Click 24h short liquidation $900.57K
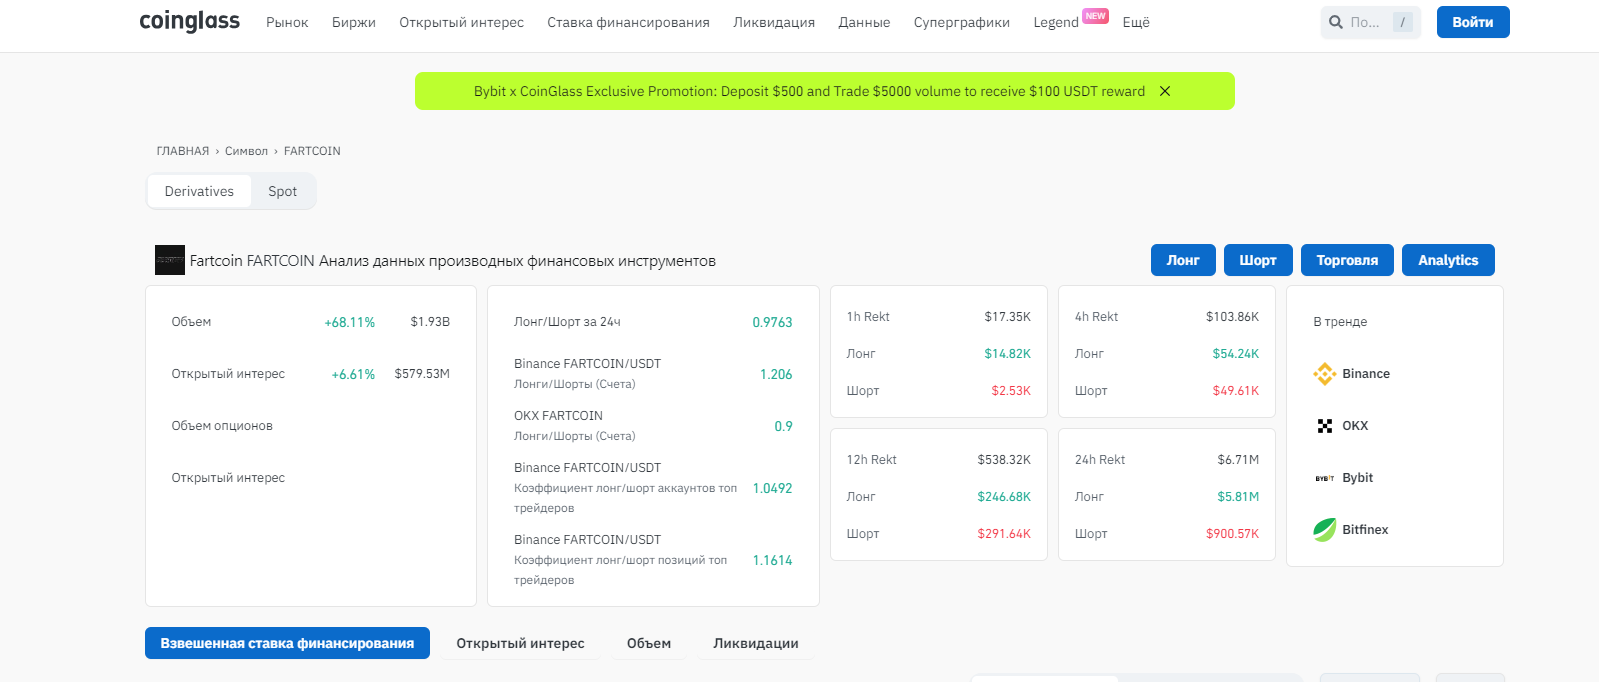This screenshot has width=1599, height=682. [x=1232, y=534]
